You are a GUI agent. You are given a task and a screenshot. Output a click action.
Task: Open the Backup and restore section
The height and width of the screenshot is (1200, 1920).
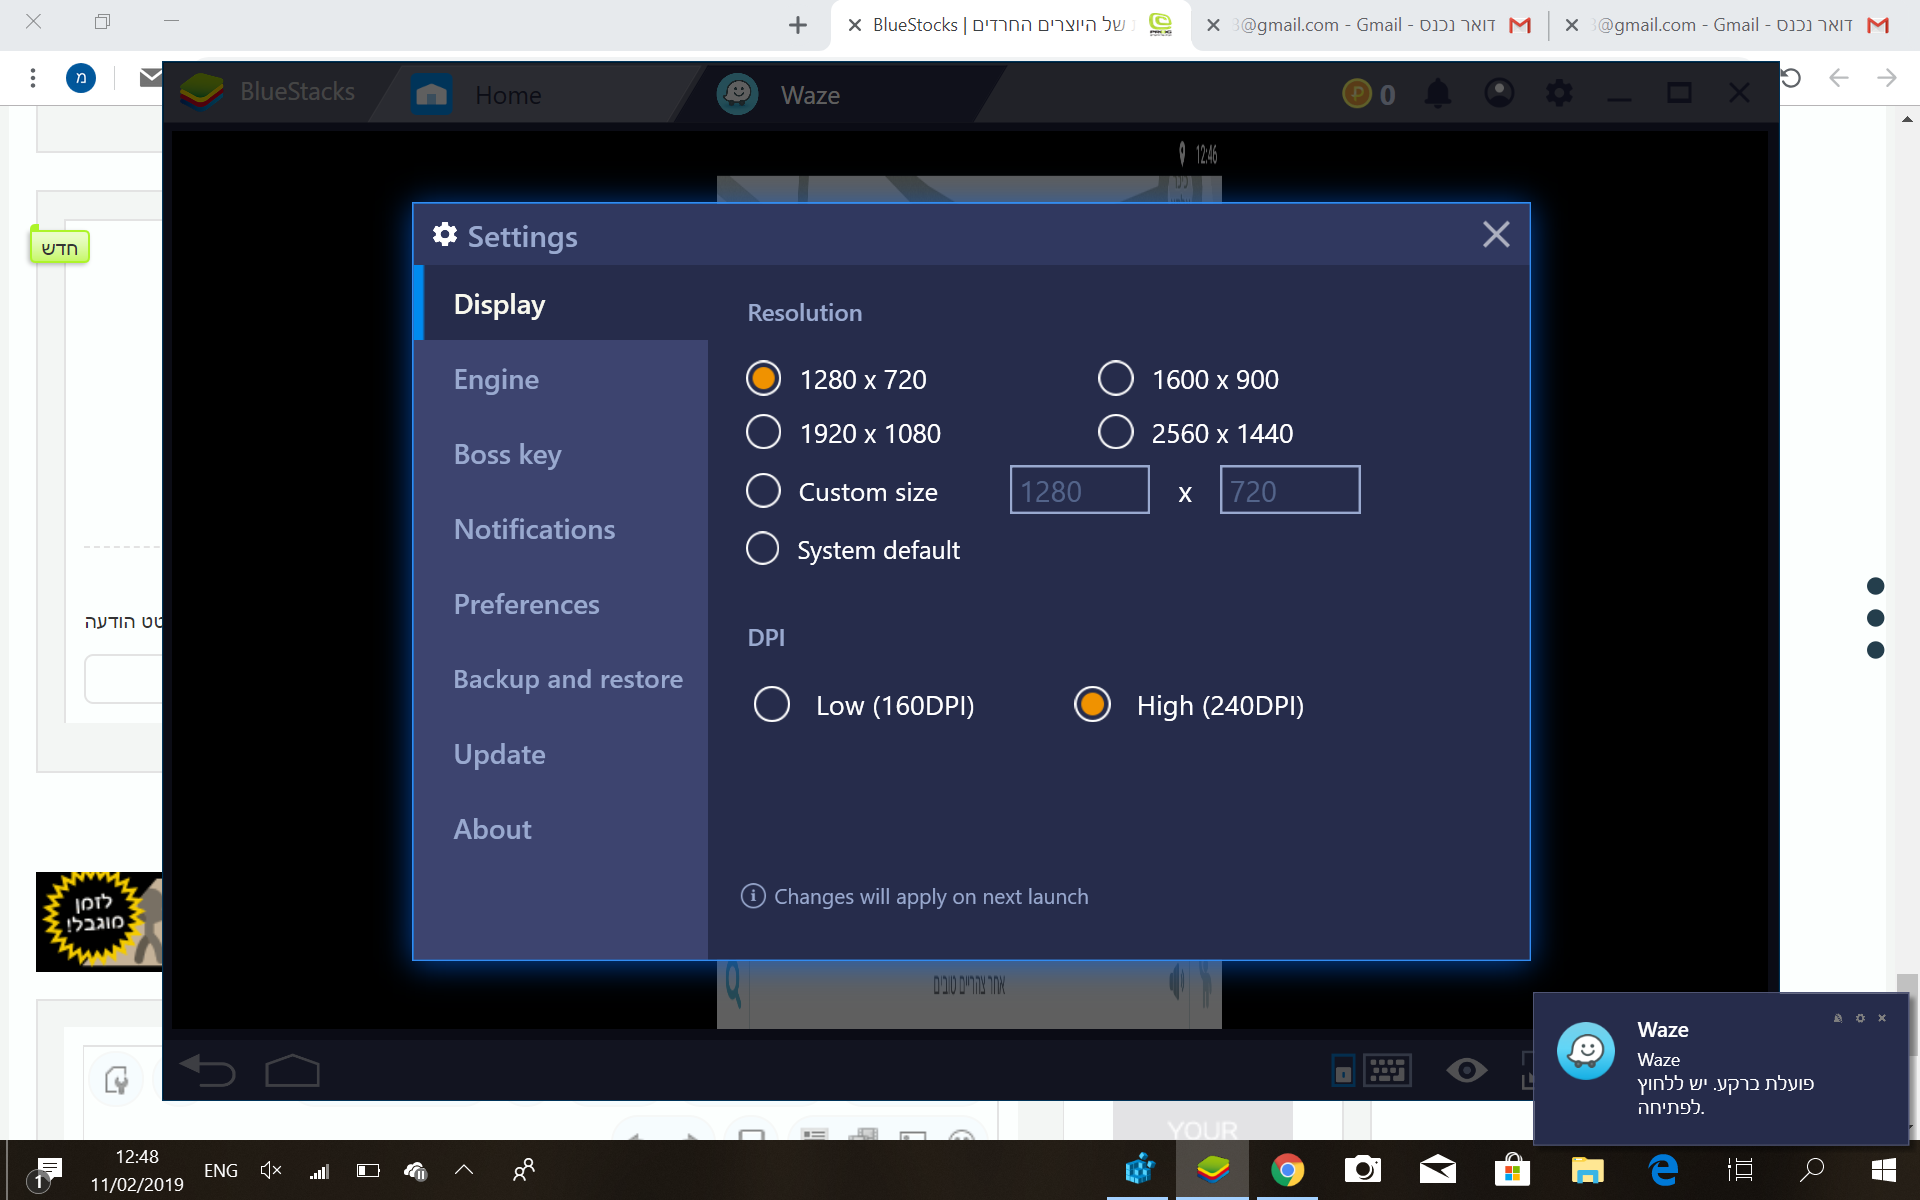pos(561,679)
